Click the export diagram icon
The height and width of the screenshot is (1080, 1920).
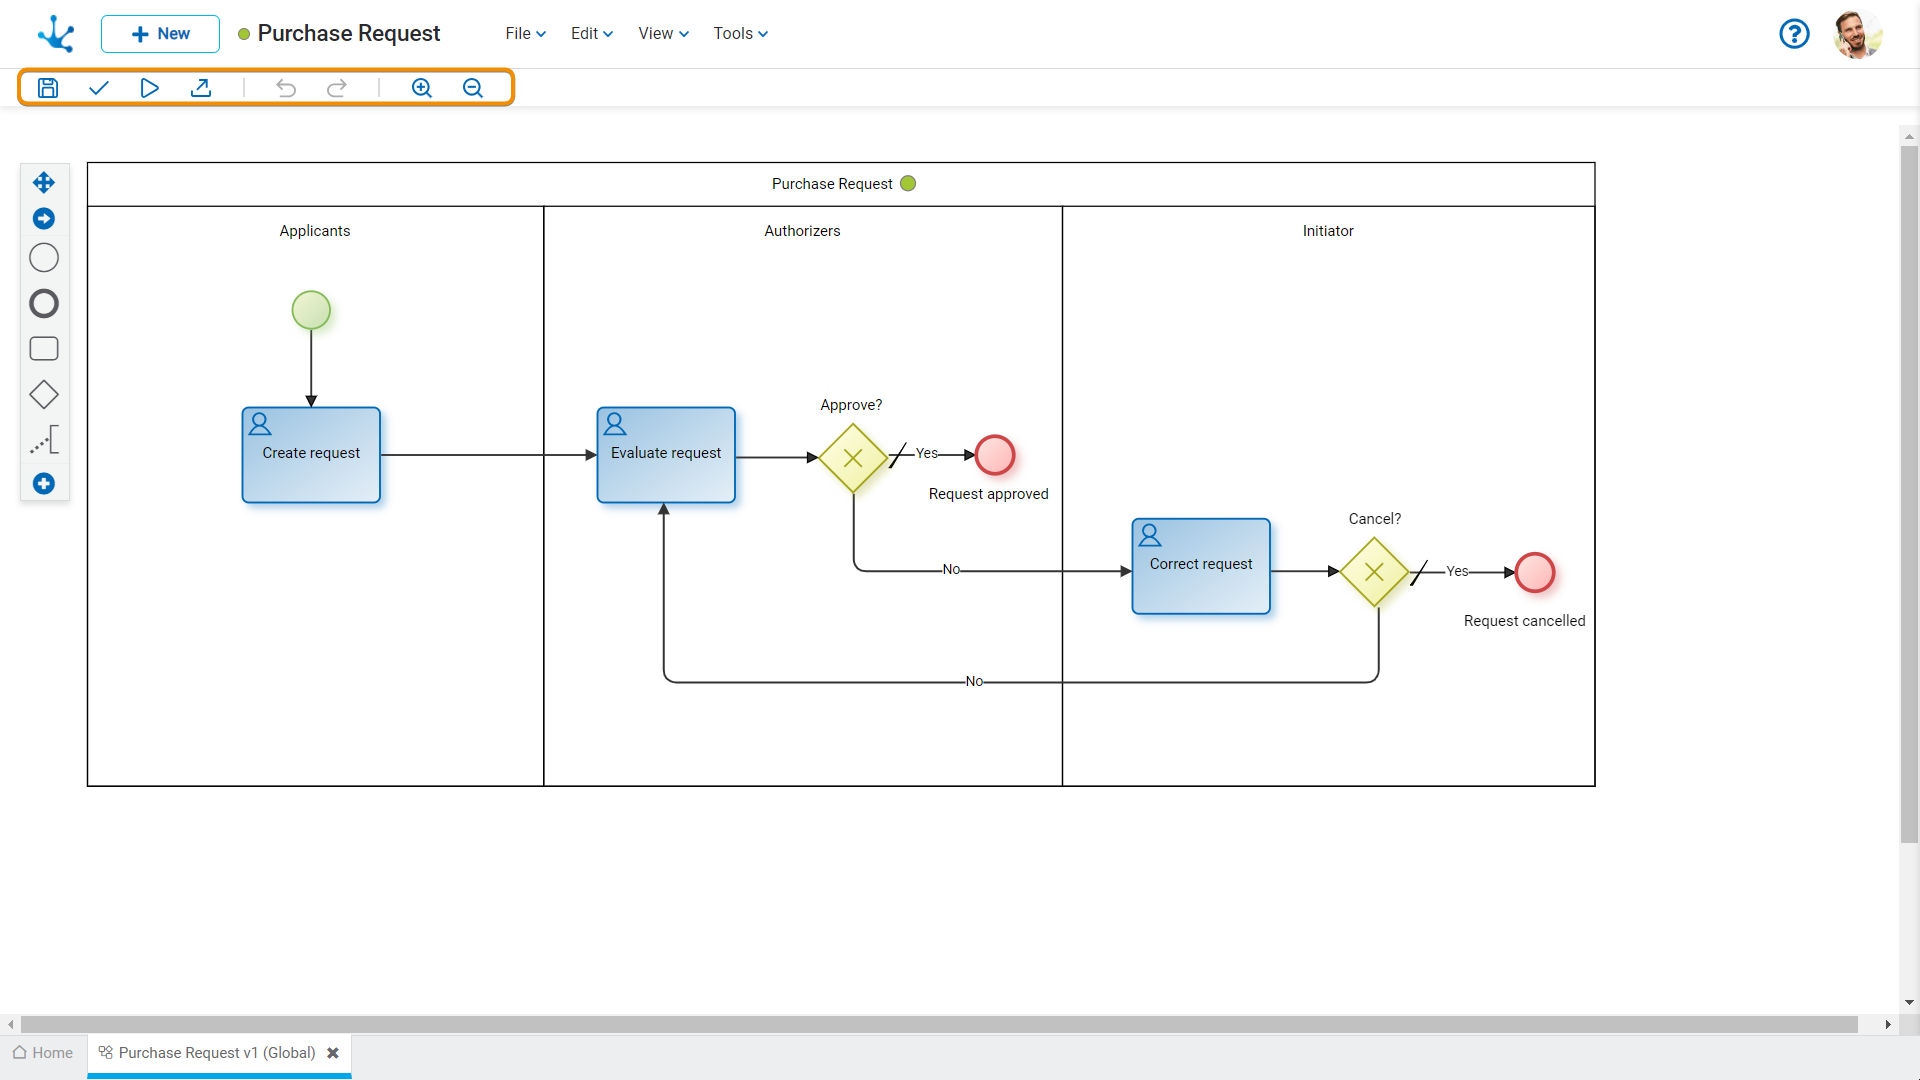click(200, 87)
